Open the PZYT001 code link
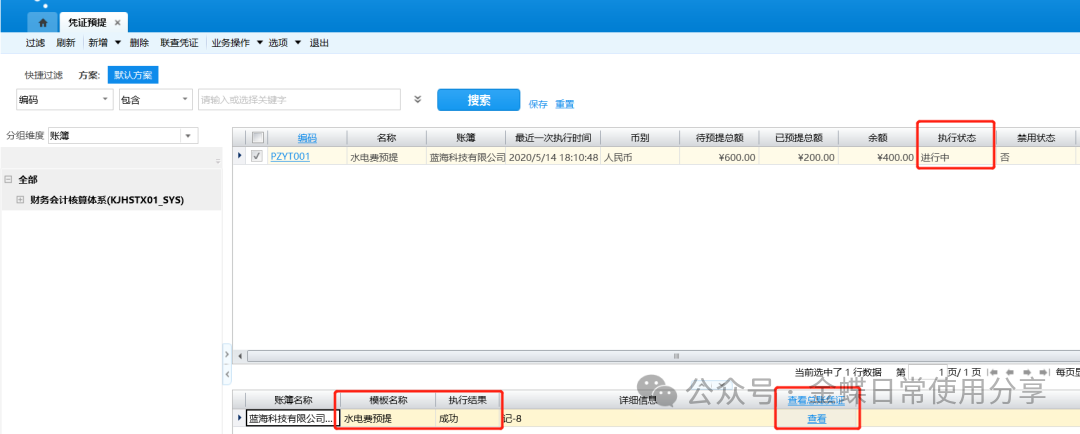 [x=289, y=157]
